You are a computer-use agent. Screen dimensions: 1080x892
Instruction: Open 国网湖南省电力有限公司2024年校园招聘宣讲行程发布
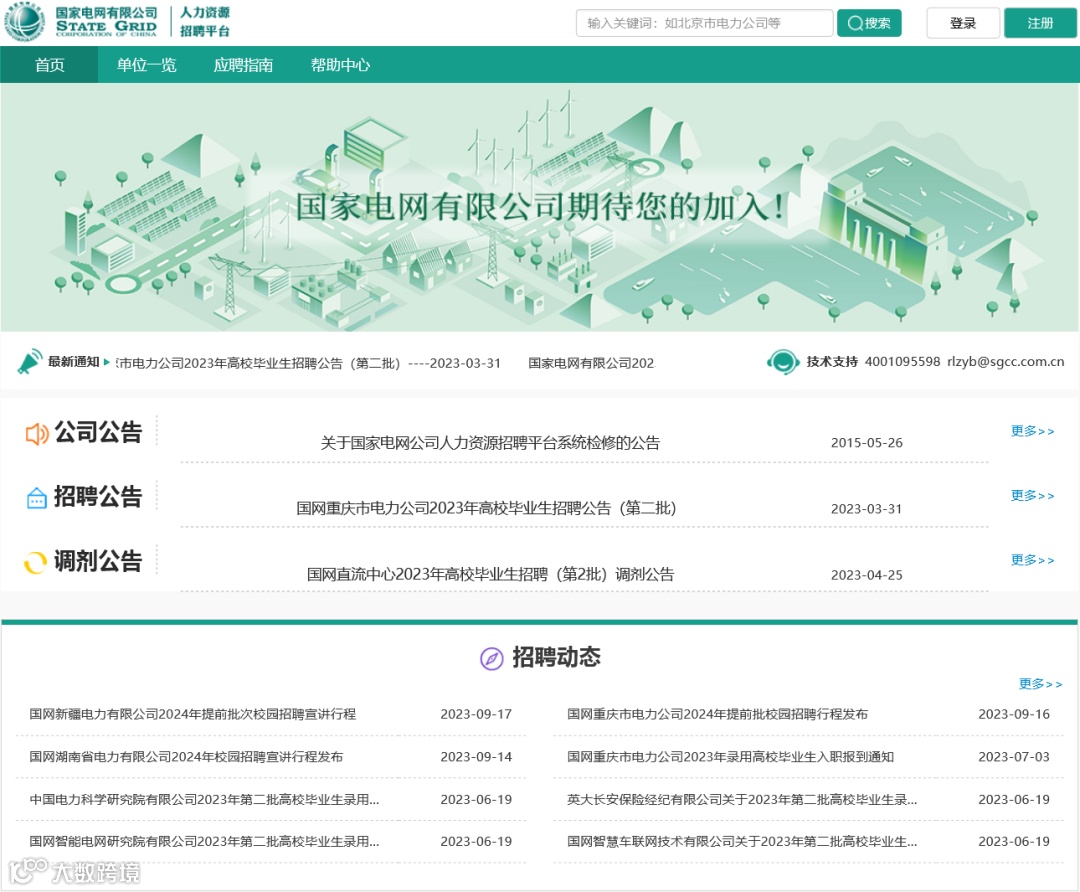click(186, 757)
